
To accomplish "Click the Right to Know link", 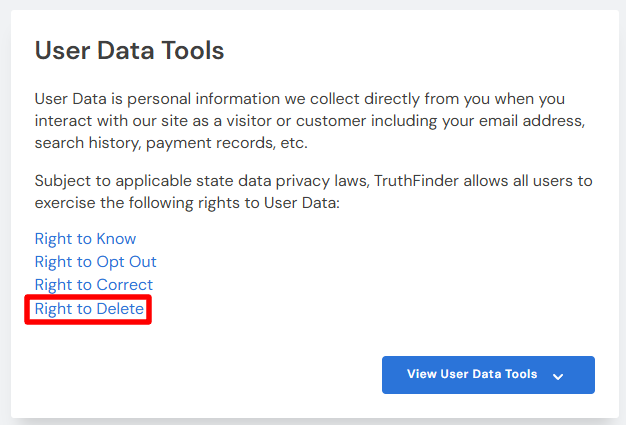I will pyautogui.click(x=85, y=239).
